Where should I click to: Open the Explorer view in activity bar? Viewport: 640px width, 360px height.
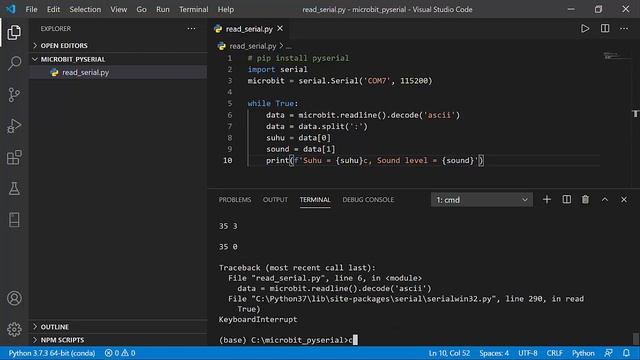point(14,32)
